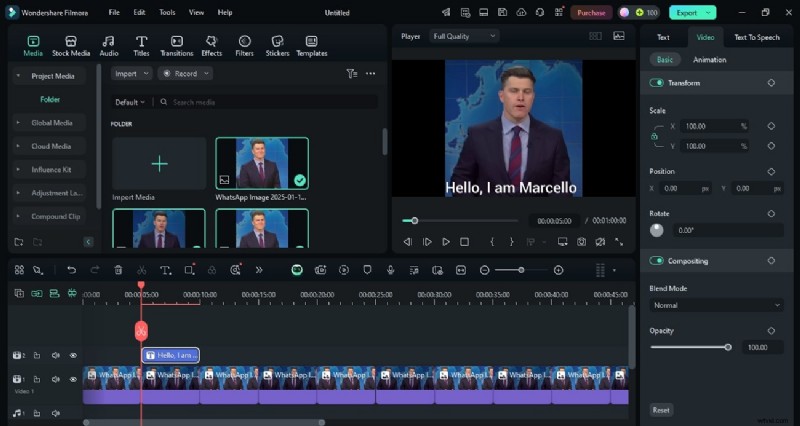Click the Undo arrow in timeline toolbar
The height and width of the screenshot is (426, 800).
71,270
